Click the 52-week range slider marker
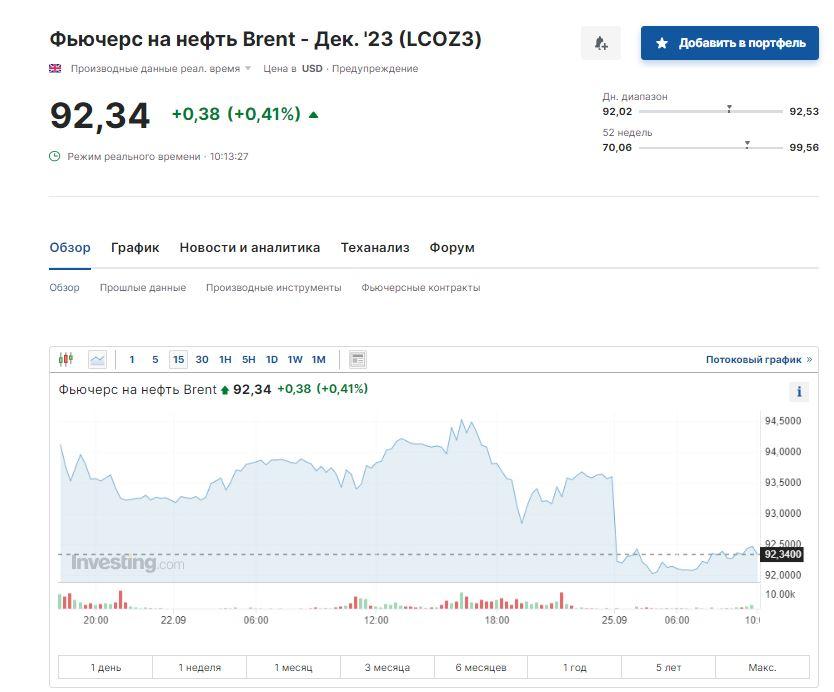Screen dimensions: 834x692 coord(747,145)
